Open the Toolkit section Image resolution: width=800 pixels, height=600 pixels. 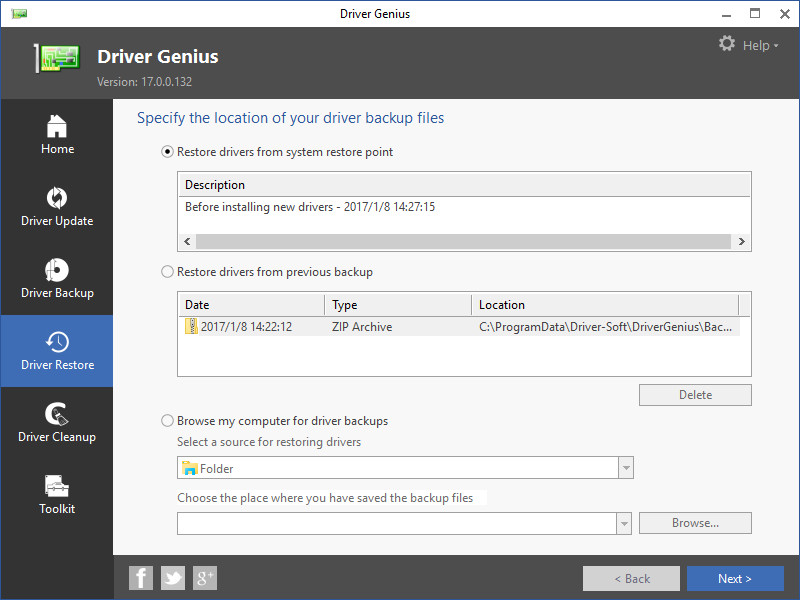click(x=57, y=494)
